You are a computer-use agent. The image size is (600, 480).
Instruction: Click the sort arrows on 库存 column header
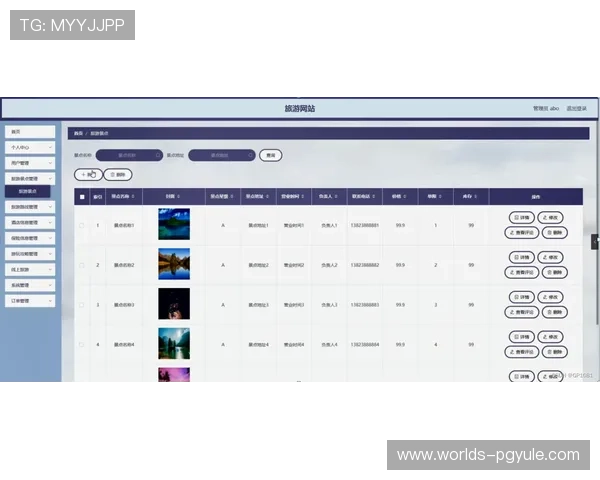477,197
